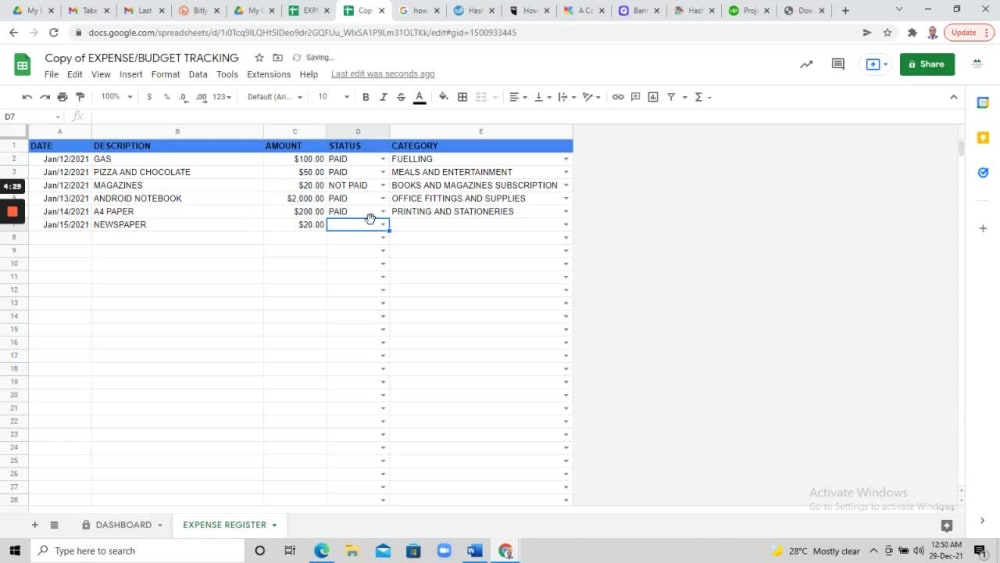This screenshot has height=563, width=1000.
Task: Format selection as currency
Action: point(149,97)
